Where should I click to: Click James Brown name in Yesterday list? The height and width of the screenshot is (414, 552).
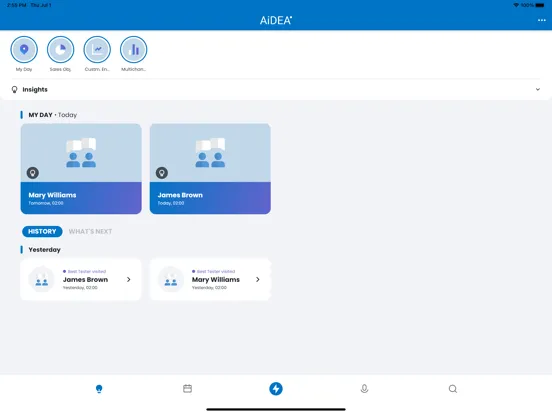pyautogui.click(x=85, y=280)
